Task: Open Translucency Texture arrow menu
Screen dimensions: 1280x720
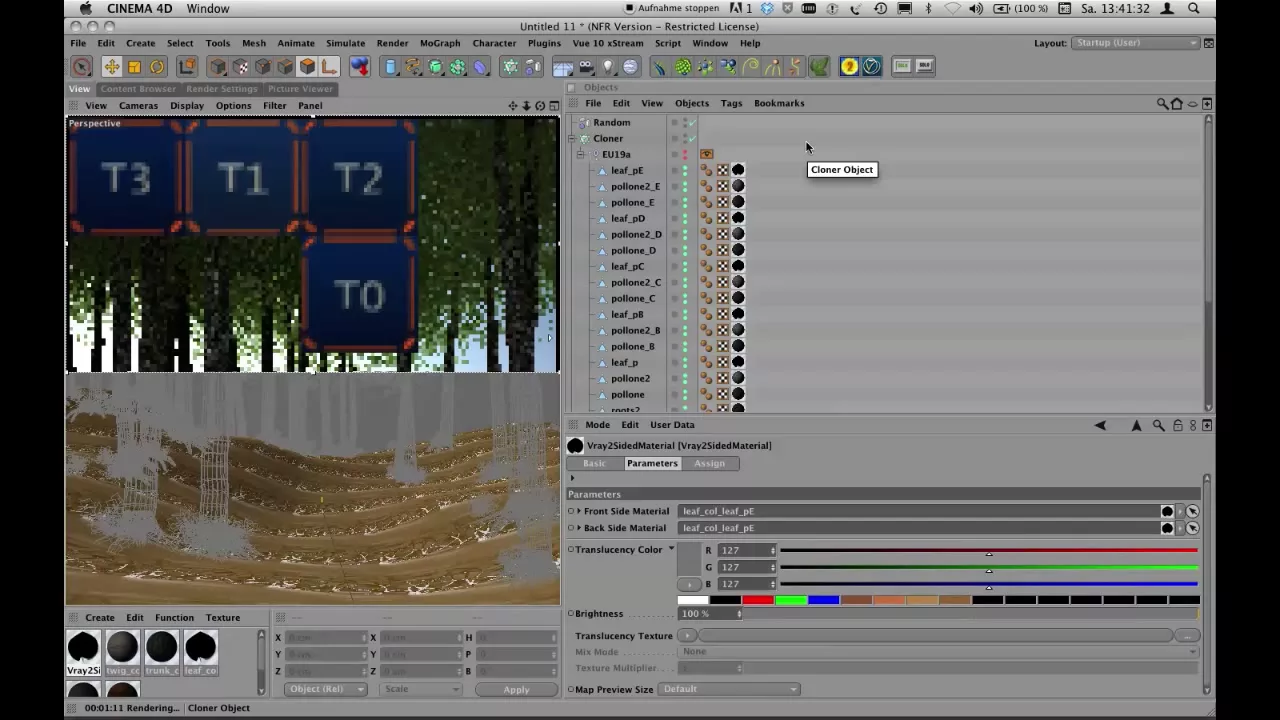Action: coord(687,636)
